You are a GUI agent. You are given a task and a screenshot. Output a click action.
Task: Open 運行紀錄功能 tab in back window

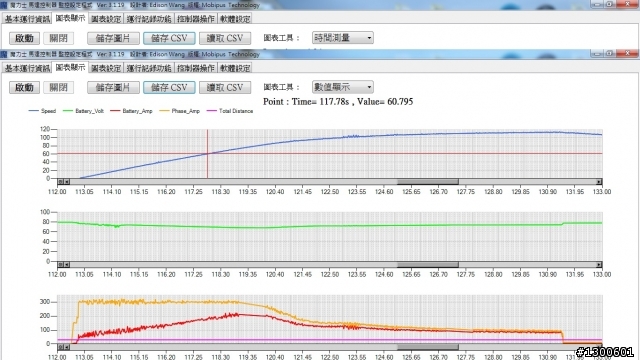[149, 19]
